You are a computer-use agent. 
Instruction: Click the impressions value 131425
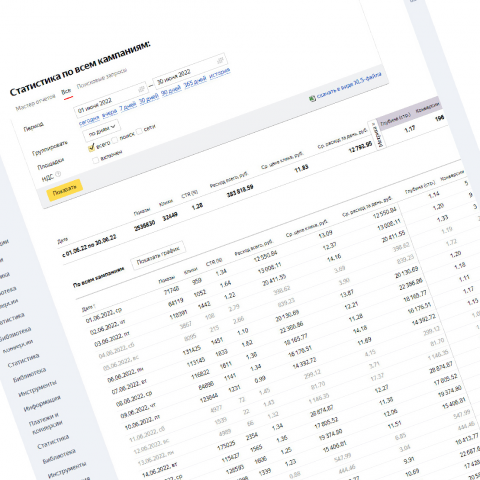(192, 351)
